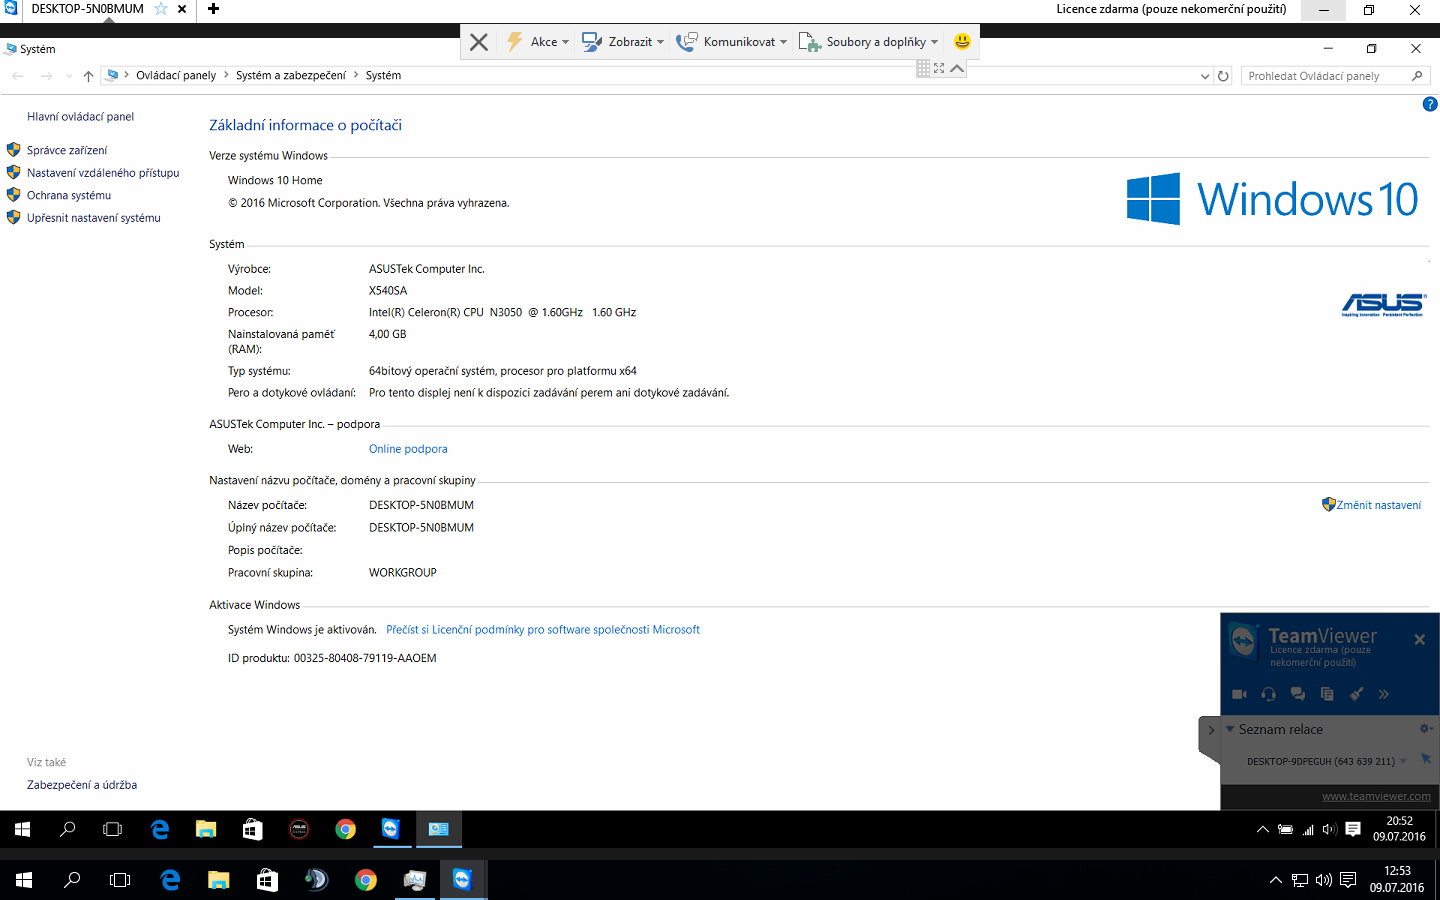The image size is (1440, 900).
Task: Open Nastavení vzdáleného přístupu
Action: tap(103, 173)
